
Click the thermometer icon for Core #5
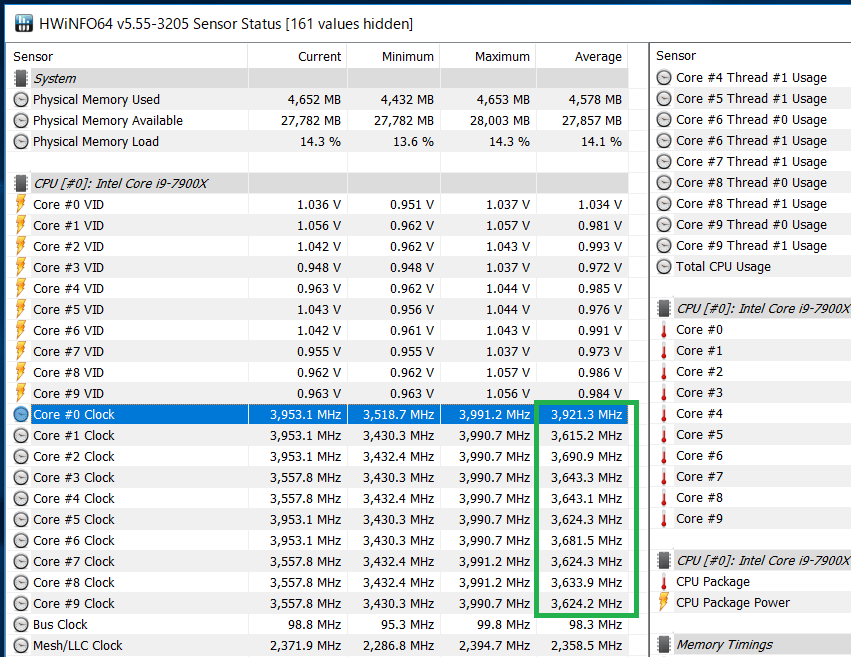664,435
